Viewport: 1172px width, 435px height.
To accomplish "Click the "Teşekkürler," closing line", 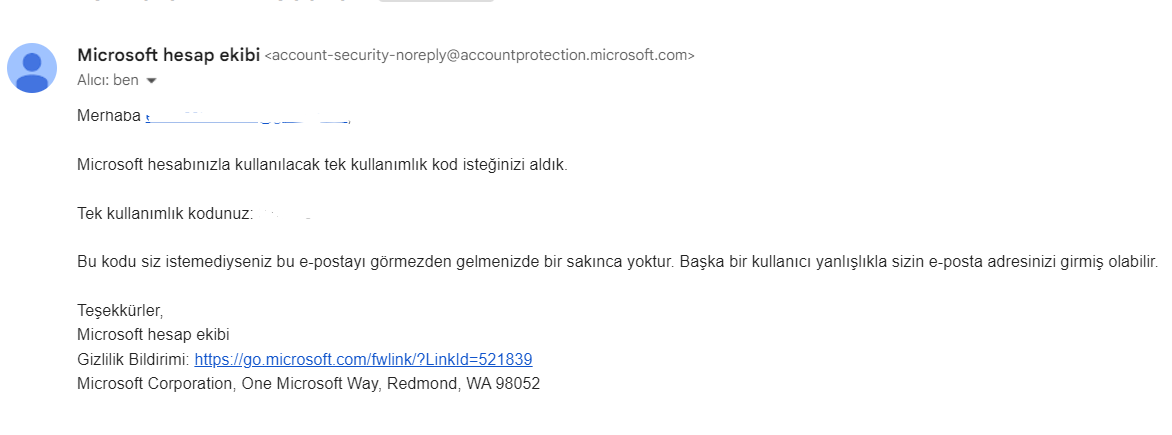I will point(120,311).
